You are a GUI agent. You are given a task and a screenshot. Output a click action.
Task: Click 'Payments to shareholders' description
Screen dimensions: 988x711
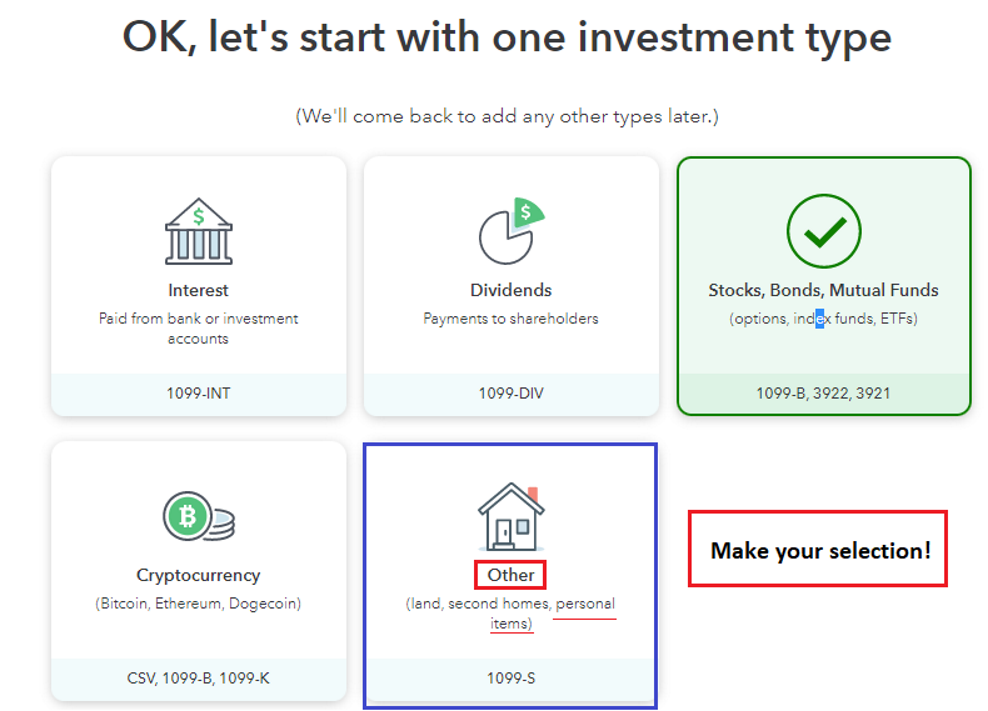click(x=511, y=318)
